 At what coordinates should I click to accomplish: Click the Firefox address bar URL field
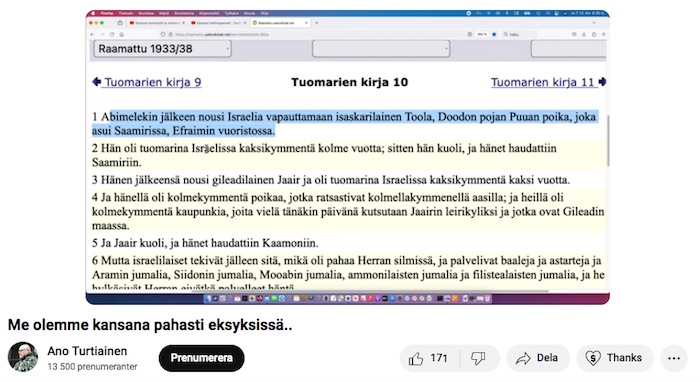pos(312,34)
